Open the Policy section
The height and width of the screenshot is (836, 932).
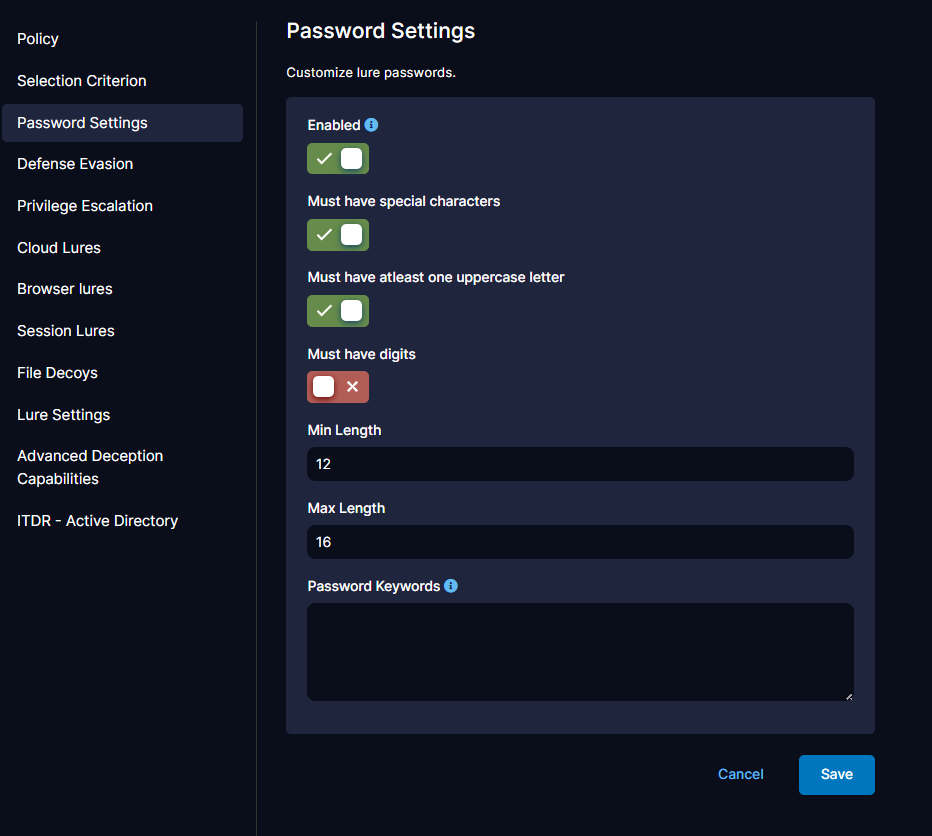(37, 39)
